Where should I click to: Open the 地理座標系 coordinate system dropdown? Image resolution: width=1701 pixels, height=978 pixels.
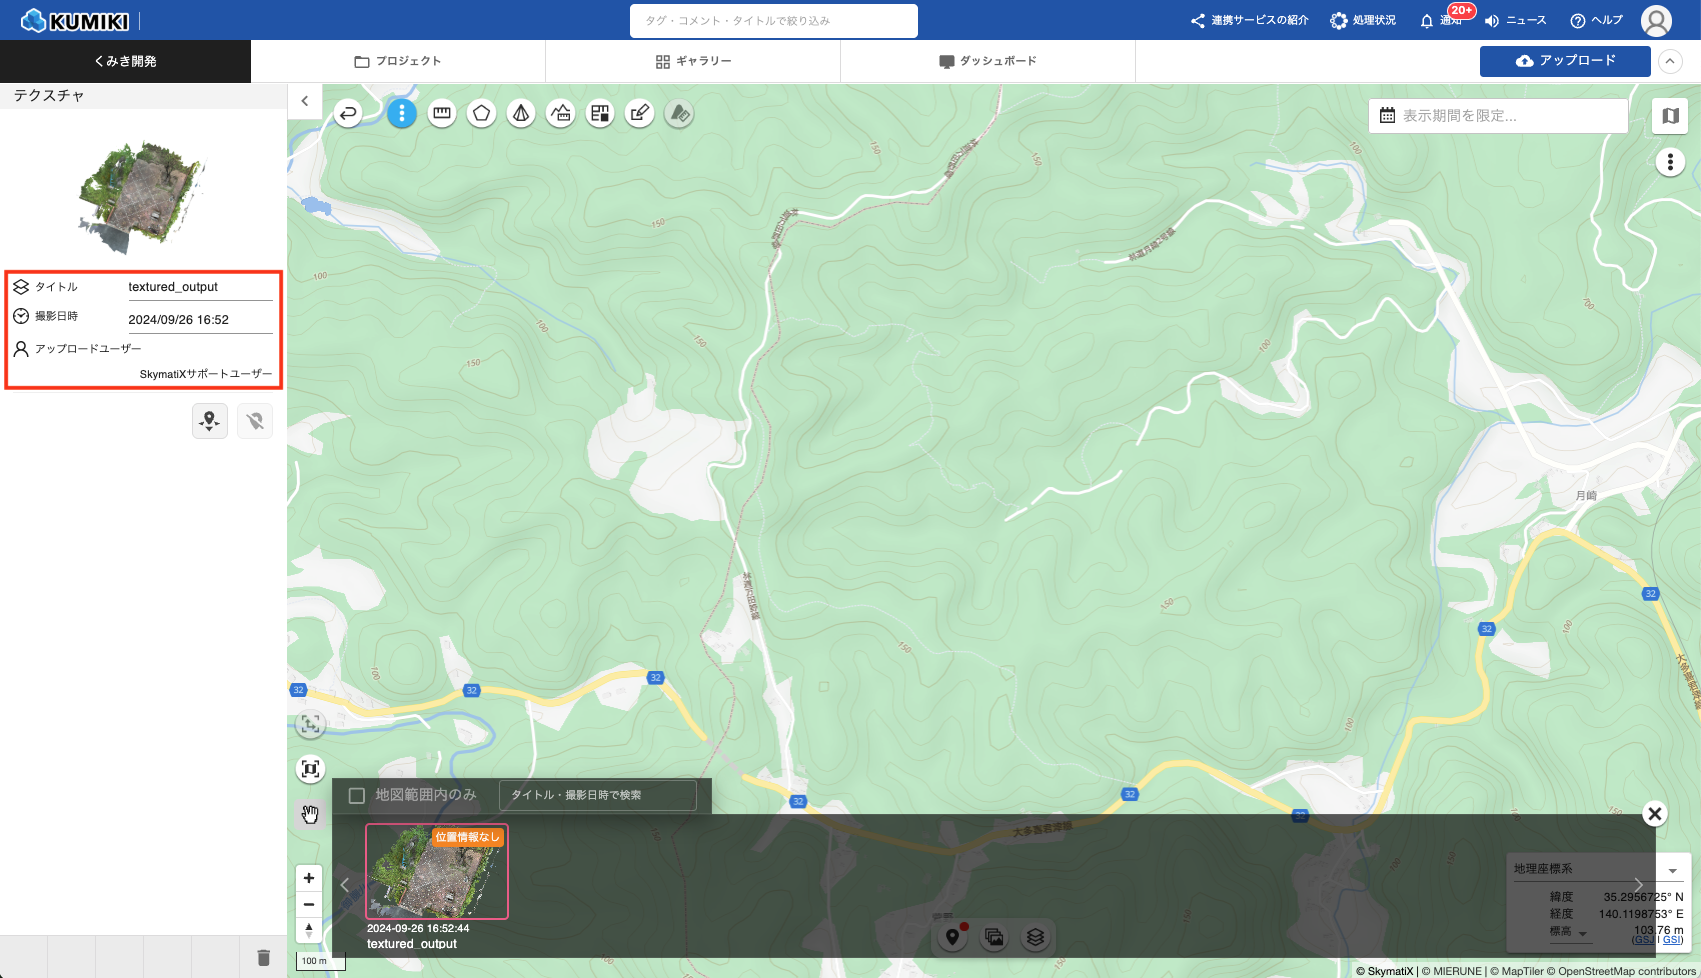click(1596, 869)
